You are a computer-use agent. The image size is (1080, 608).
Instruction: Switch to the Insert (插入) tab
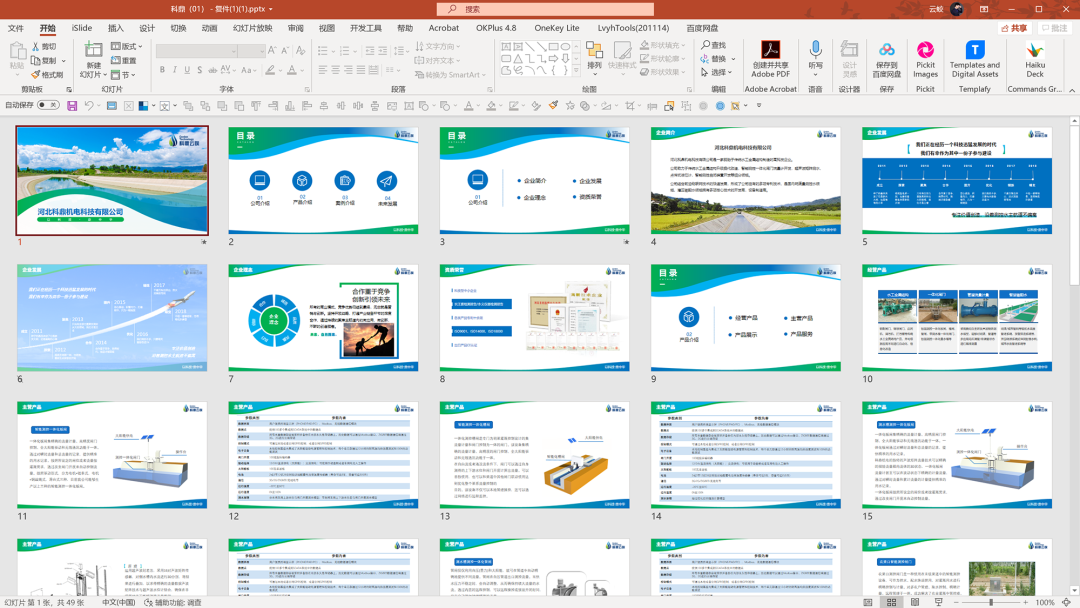116,28
